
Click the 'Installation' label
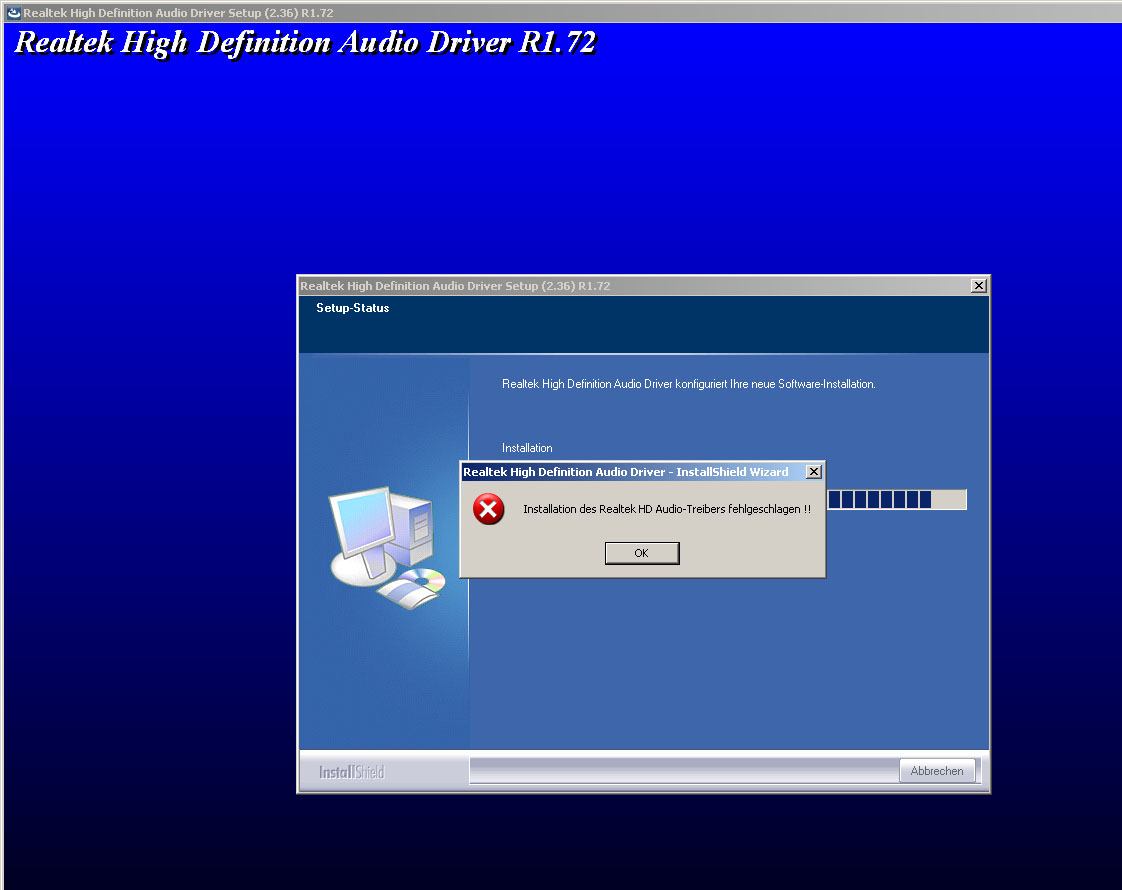(x=527, y=448)
